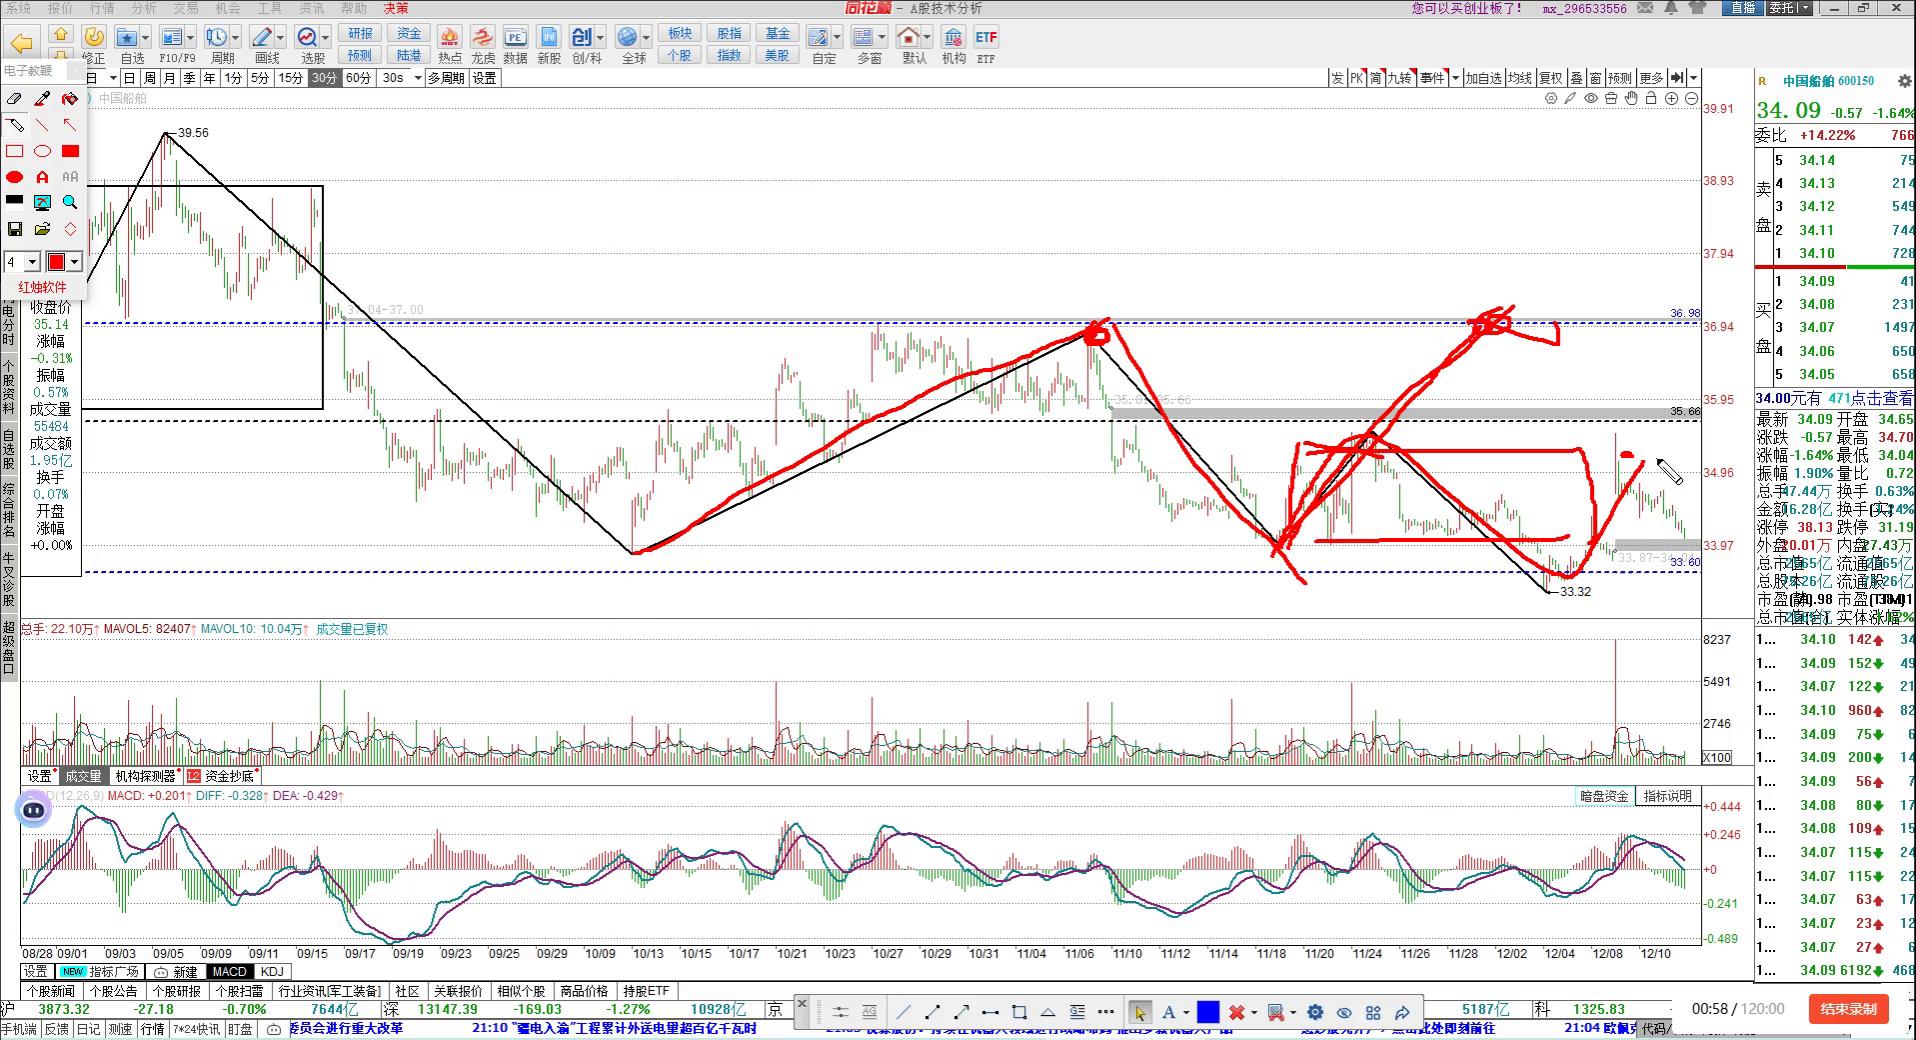Open the 热点 hot topics icon
This screenshot has height=1040, width=1916.
[x=449, y=45]
